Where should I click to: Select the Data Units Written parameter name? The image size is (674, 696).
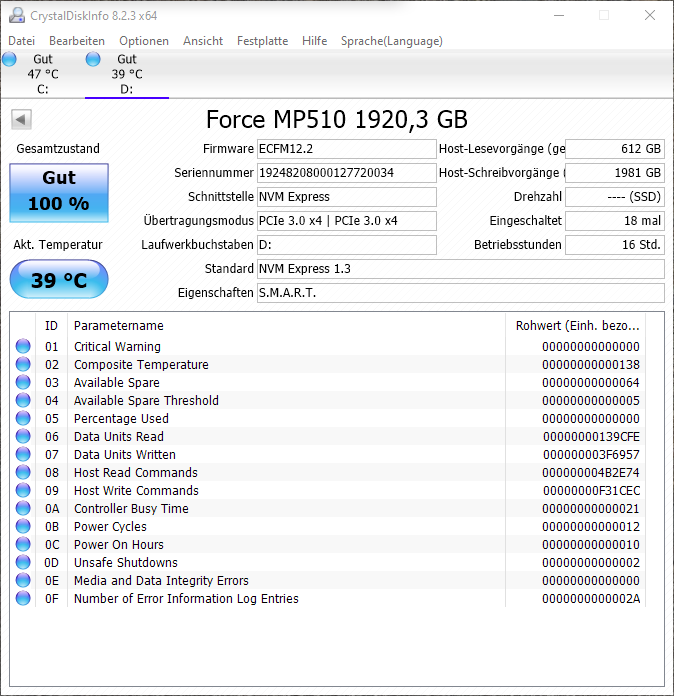pyautogui.click(x=125, y=455)
